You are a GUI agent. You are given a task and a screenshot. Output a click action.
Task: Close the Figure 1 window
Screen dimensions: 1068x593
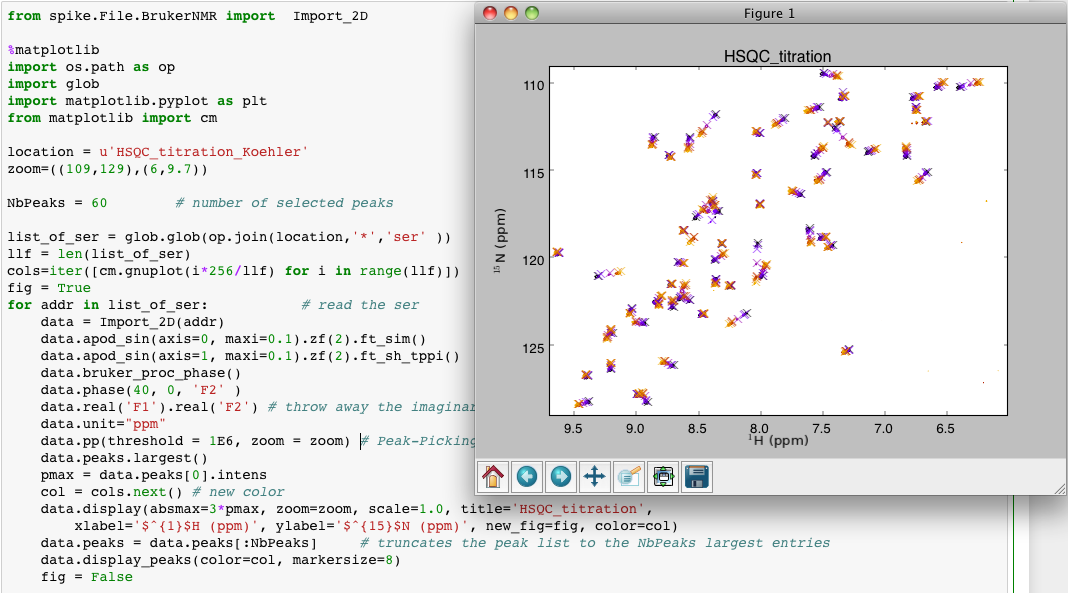point(490,13)
